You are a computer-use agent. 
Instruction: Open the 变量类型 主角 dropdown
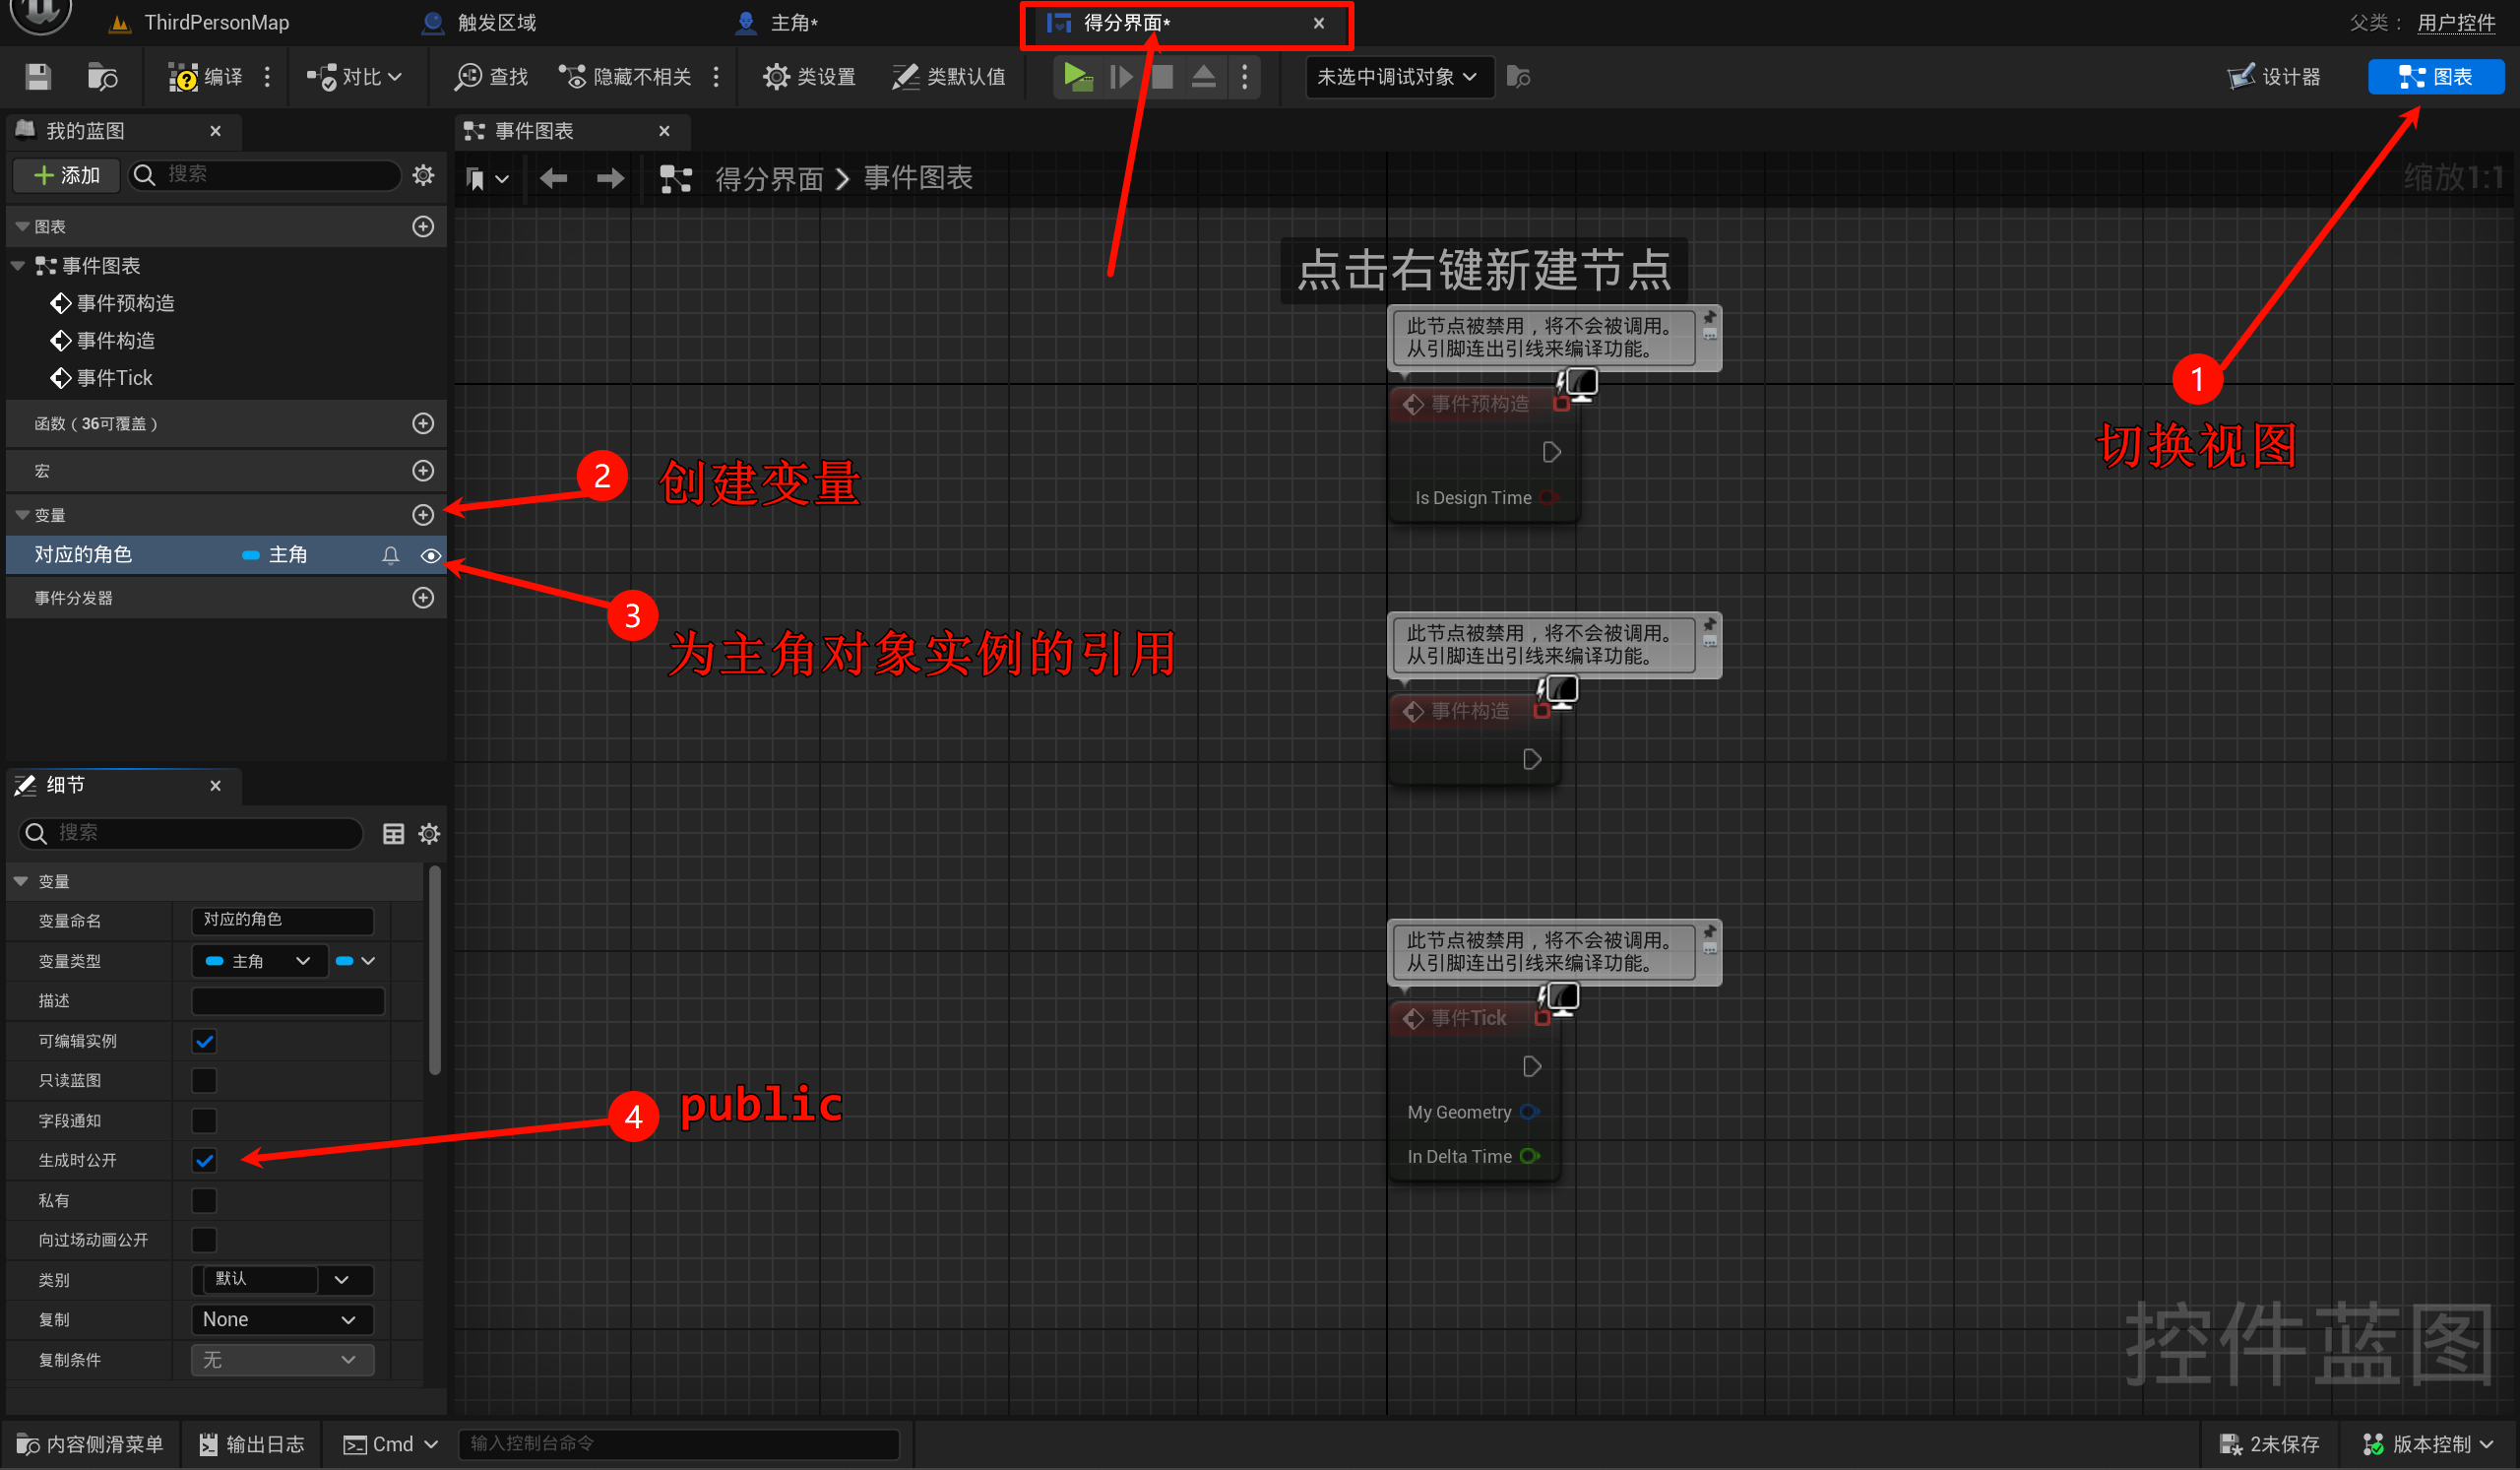tap(259, 961)
